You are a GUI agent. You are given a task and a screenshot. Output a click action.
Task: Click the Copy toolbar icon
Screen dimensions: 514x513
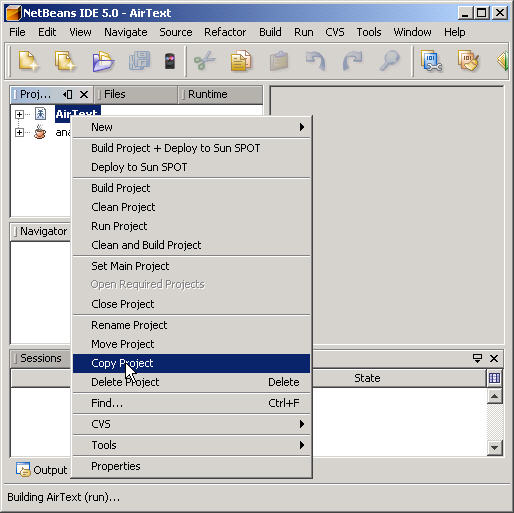241,61
